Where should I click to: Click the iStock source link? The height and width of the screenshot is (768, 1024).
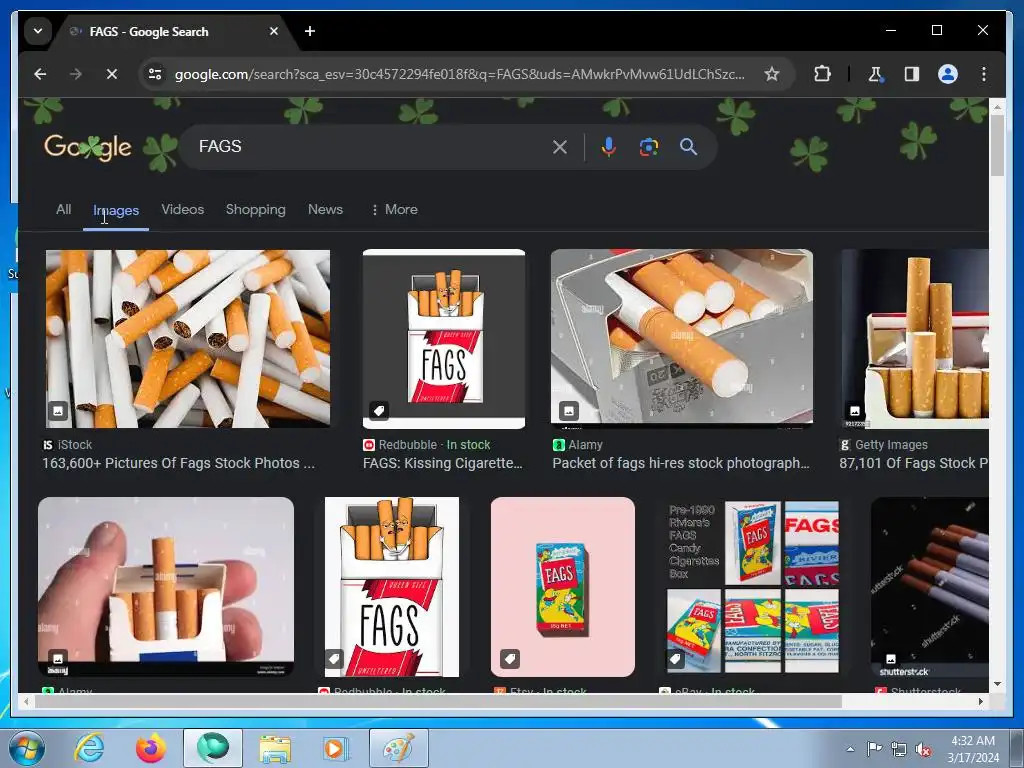pos(68,445)
